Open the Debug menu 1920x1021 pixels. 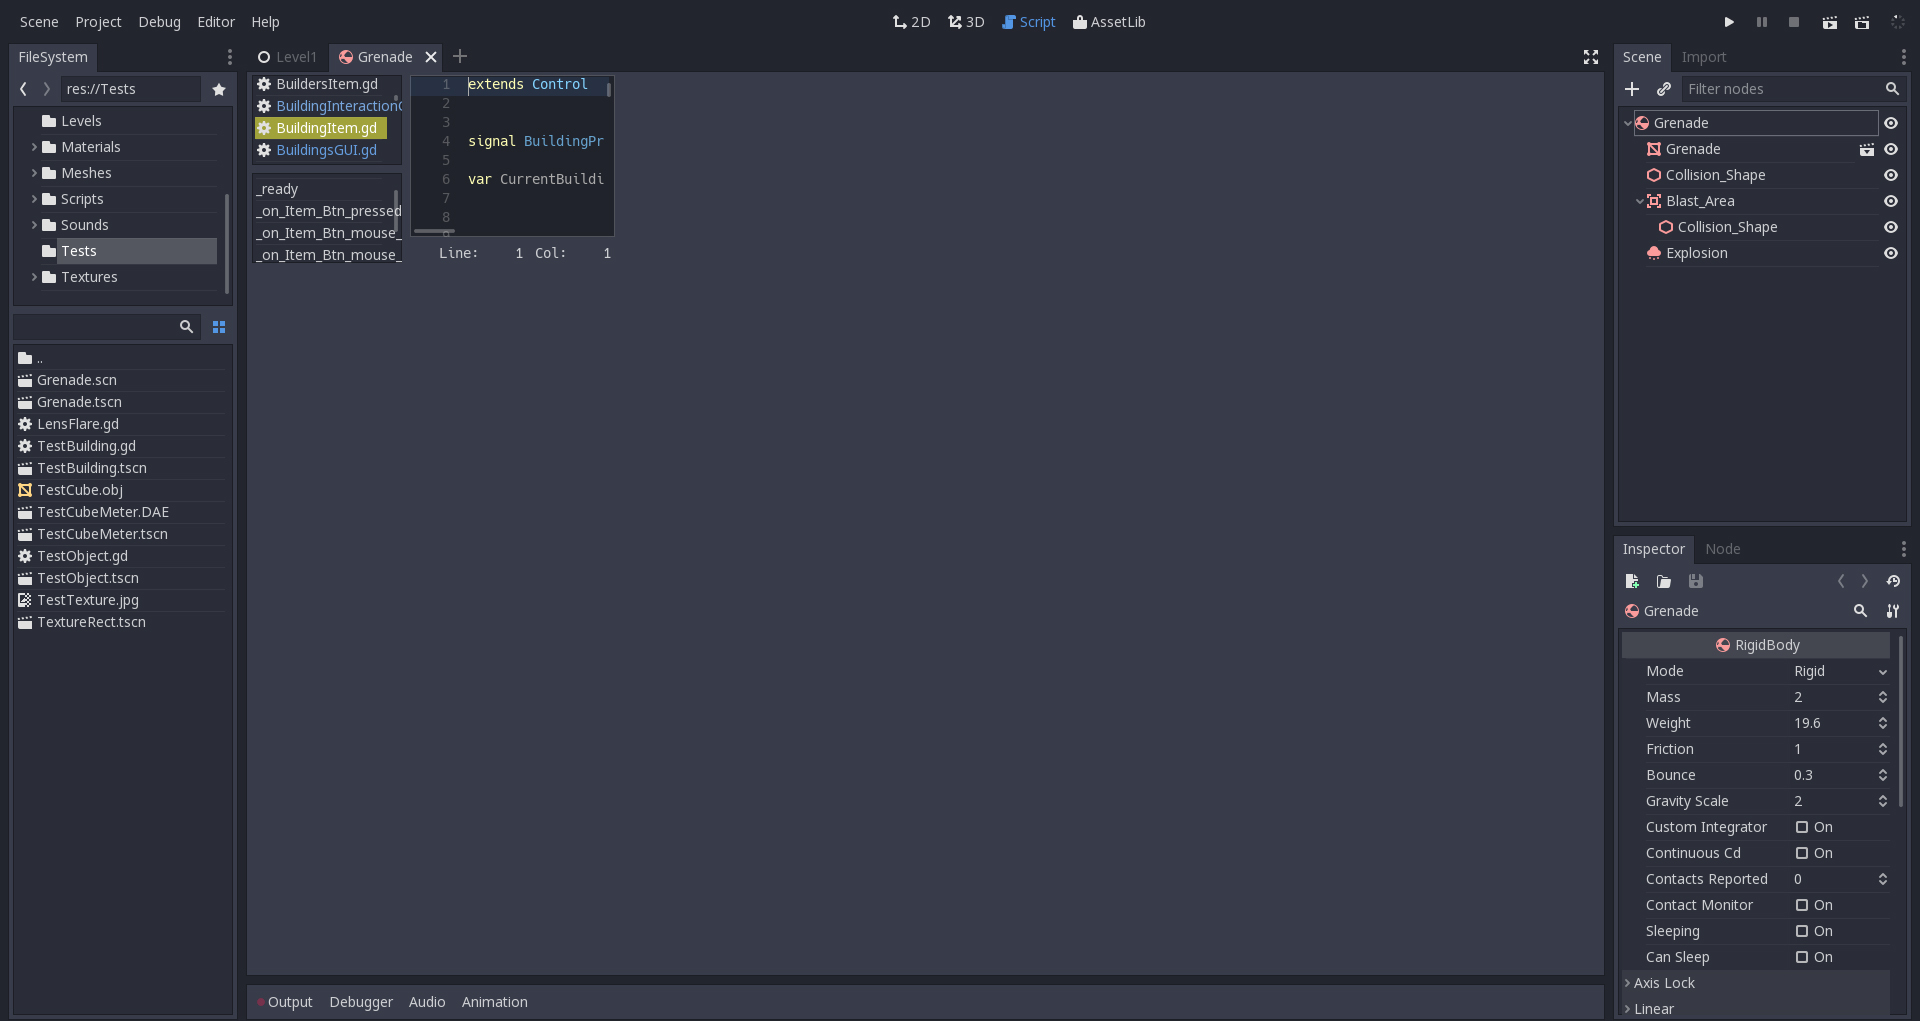159,21
